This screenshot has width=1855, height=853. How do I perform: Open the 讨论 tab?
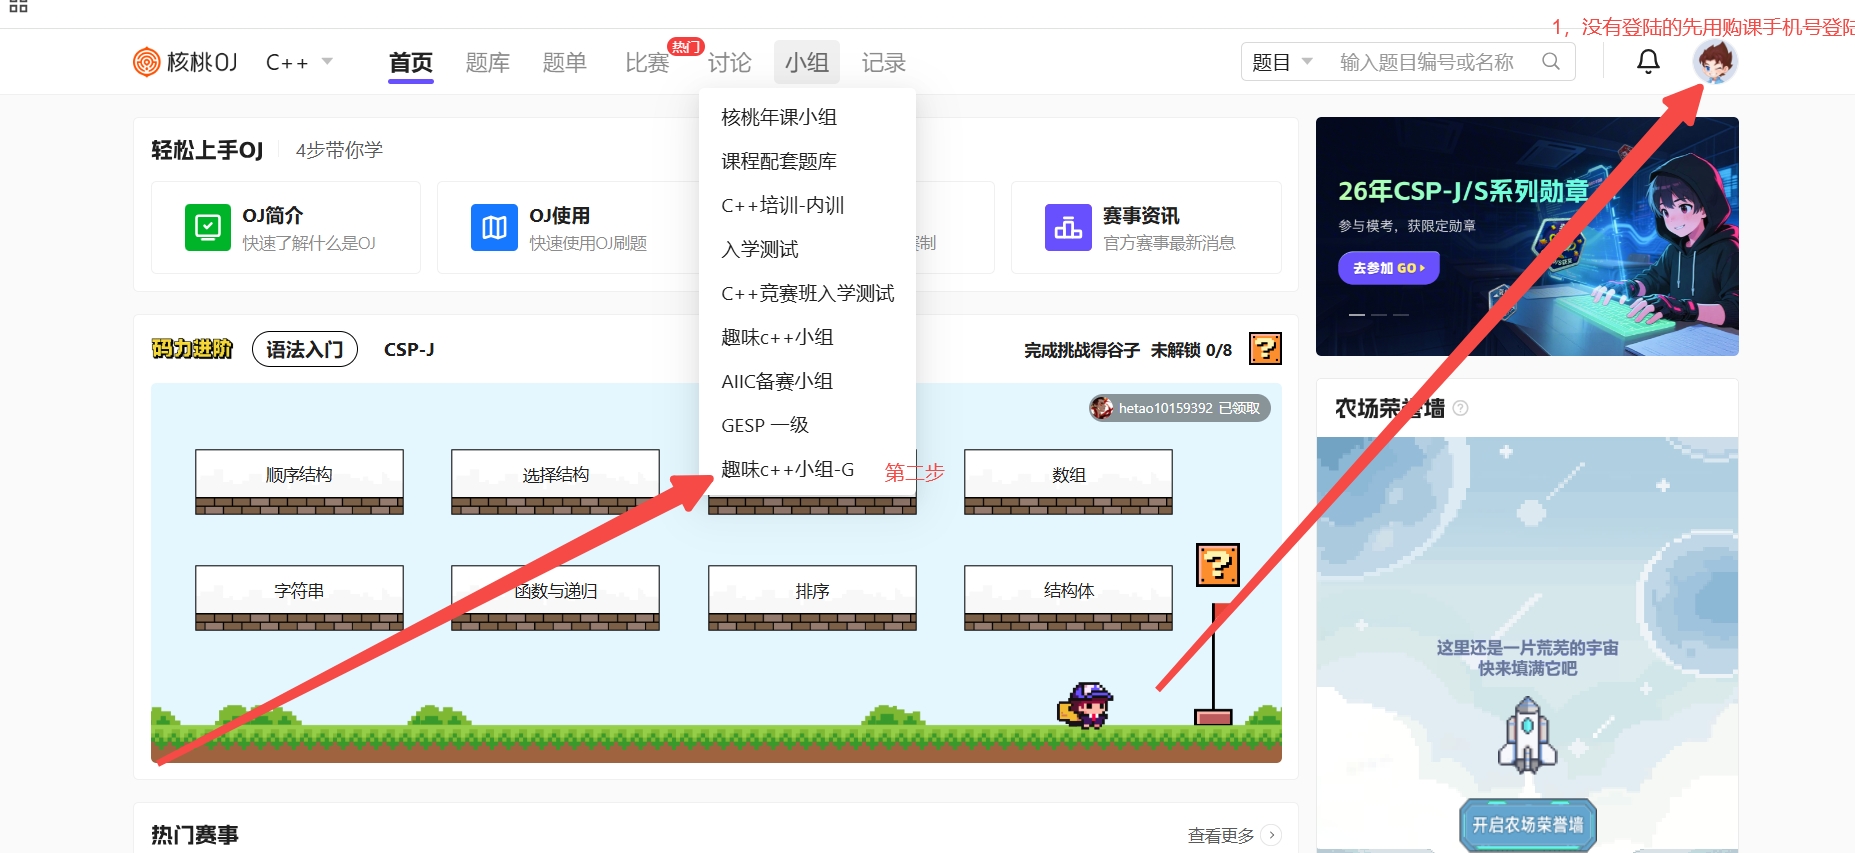pyautogui.click(x=730, y=63)
